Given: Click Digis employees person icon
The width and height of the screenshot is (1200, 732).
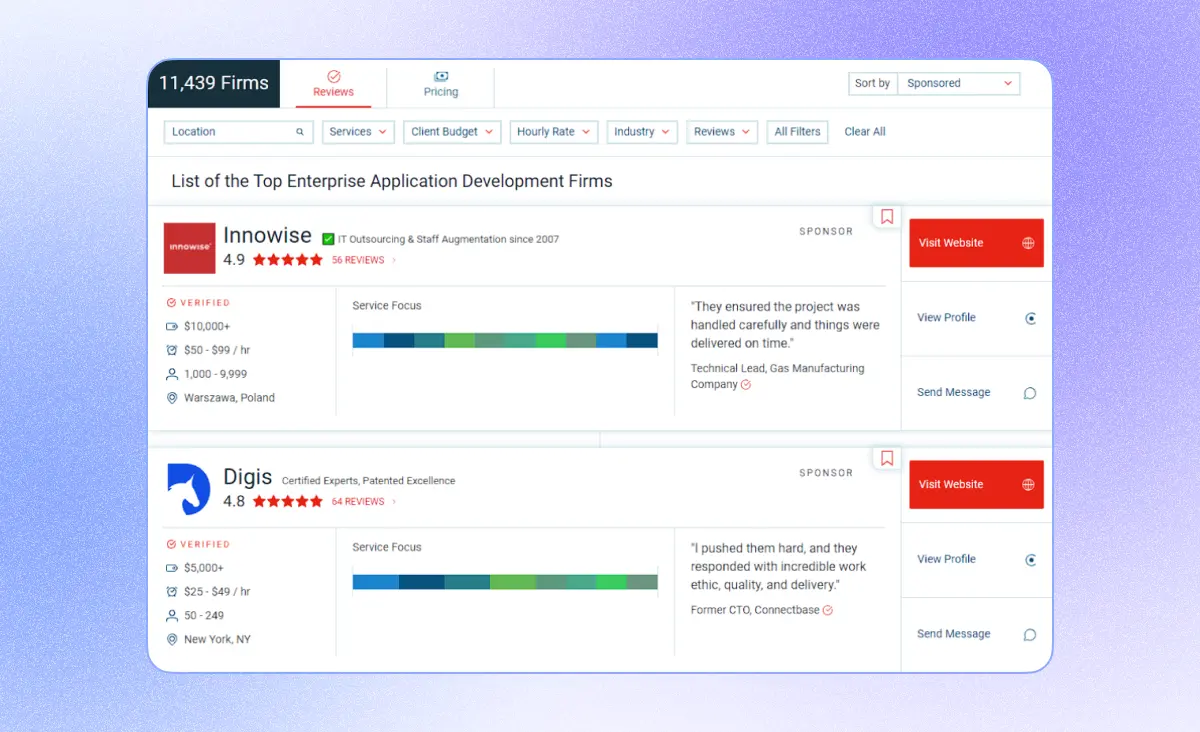Looking at the screenshot, I should tap(172, 616).
